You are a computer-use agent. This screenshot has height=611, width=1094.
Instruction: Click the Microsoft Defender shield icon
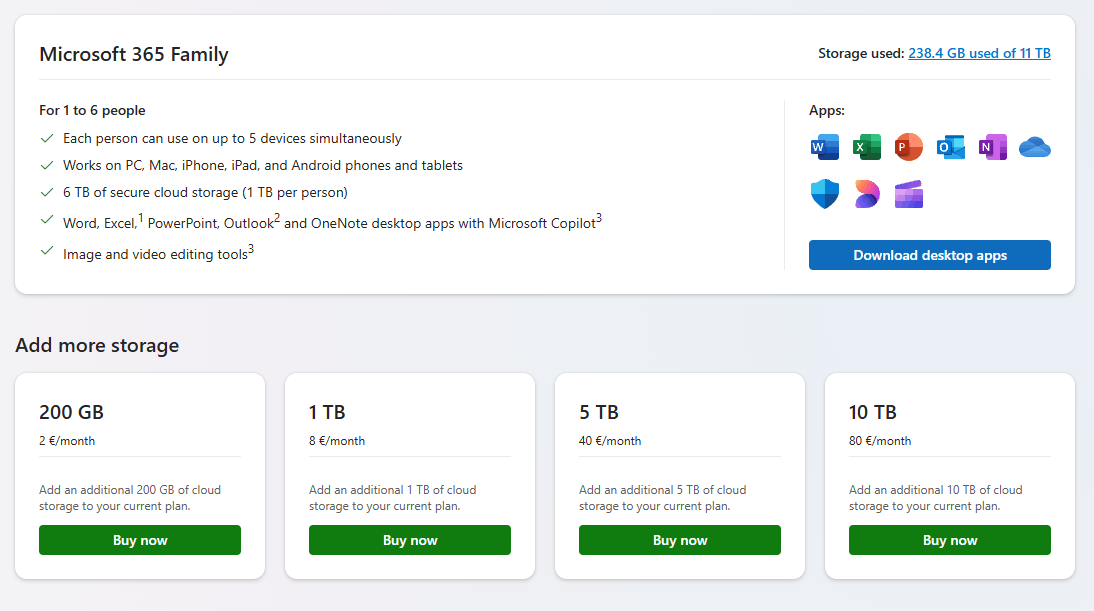click(825, 194)
